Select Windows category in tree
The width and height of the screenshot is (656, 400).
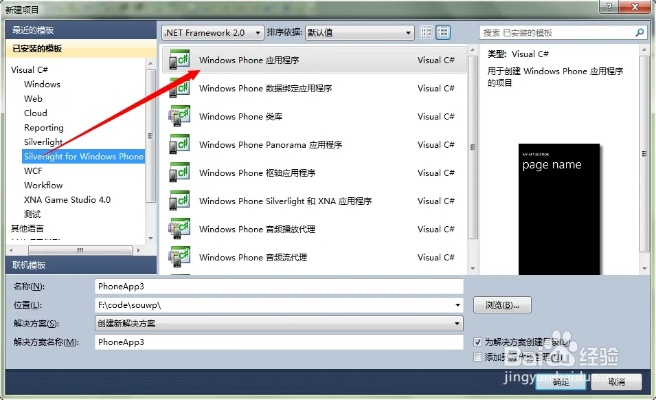click(x=42, y=84)
